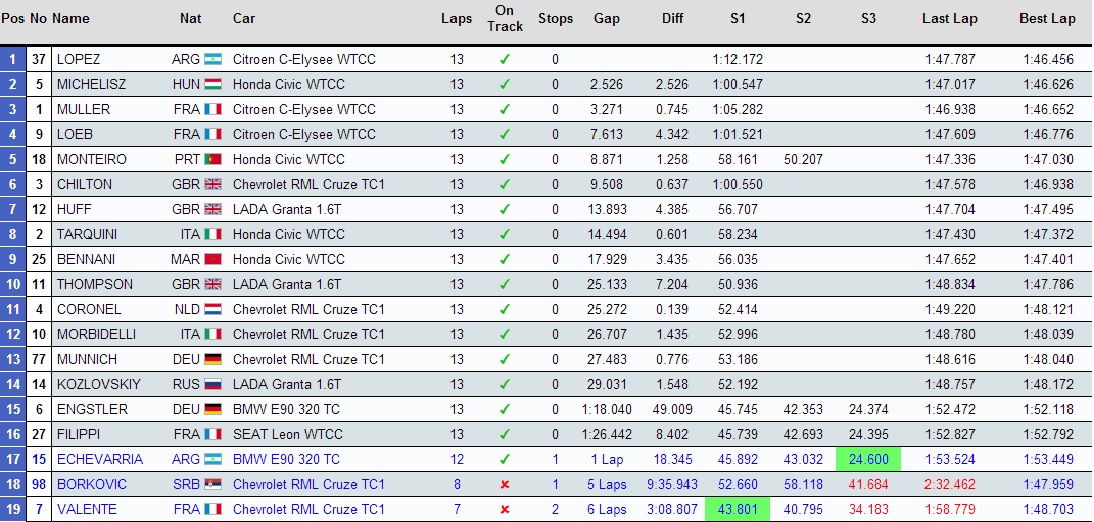Click the UK flag in CHILTON row
This screenshot has width=1094, height=522.
(213, 185)
